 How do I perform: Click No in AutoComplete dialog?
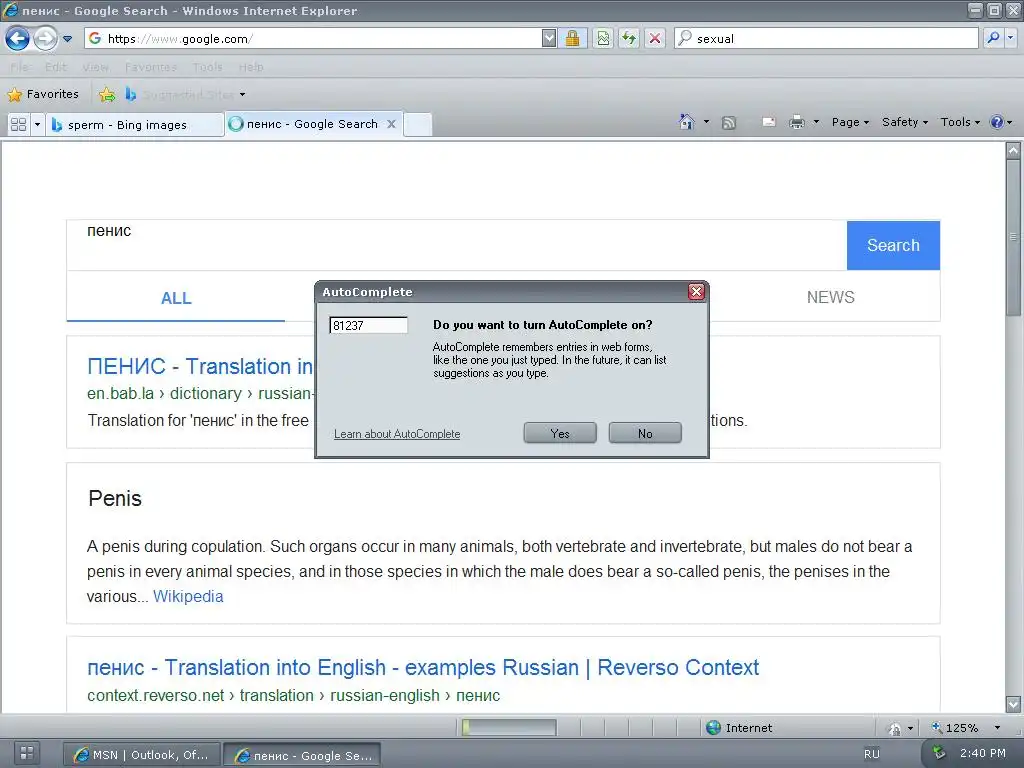click(x=645, y=433)
